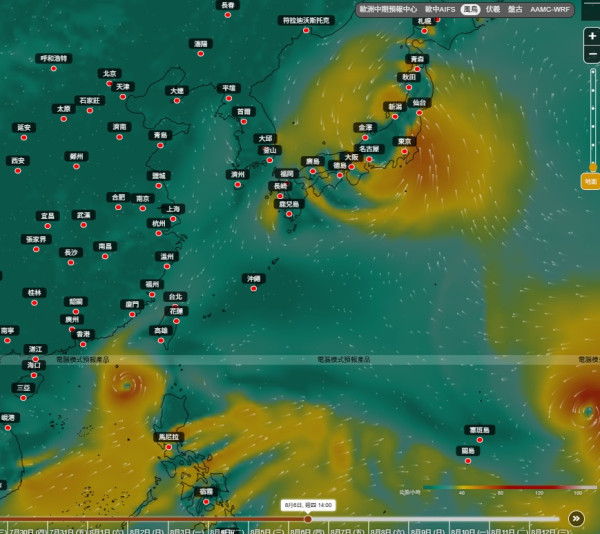
Task: Click the orange altitude slider handle
Action: [593, 167]
